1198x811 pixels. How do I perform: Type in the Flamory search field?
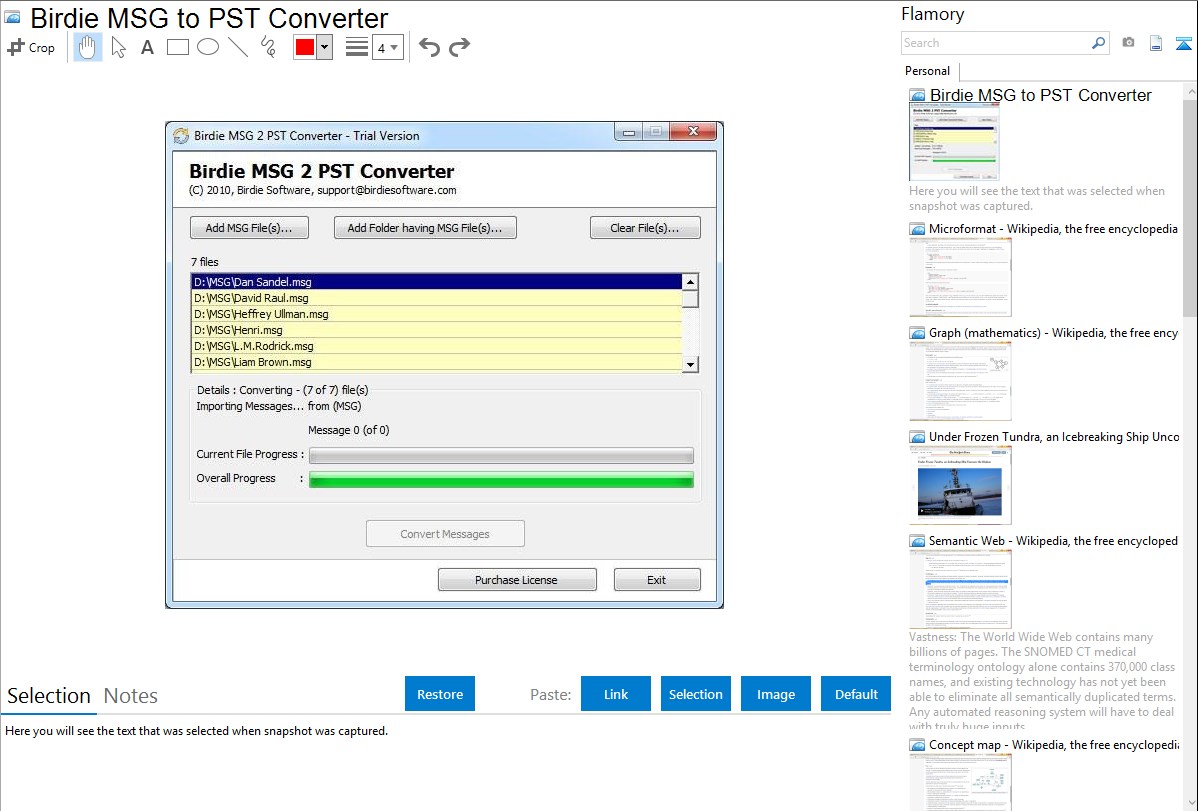point(996,43)
